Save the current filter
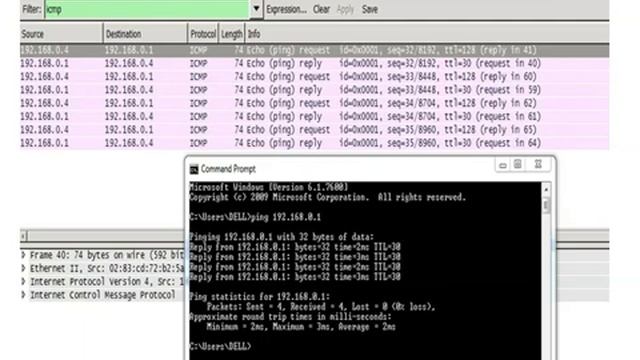The height and width of the screenshot is (360, 640). click(x=370, y=9)
